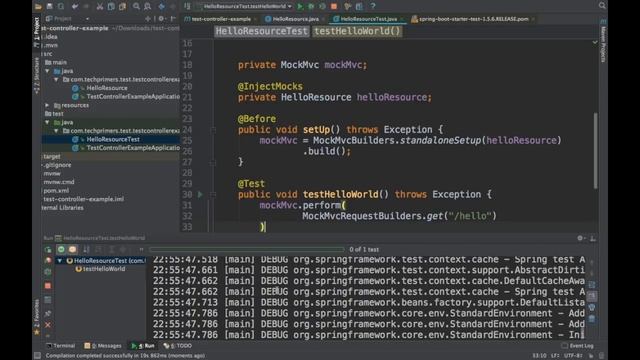Select HelloResource class in project tree
640x360 pixels.
[107, 88]
